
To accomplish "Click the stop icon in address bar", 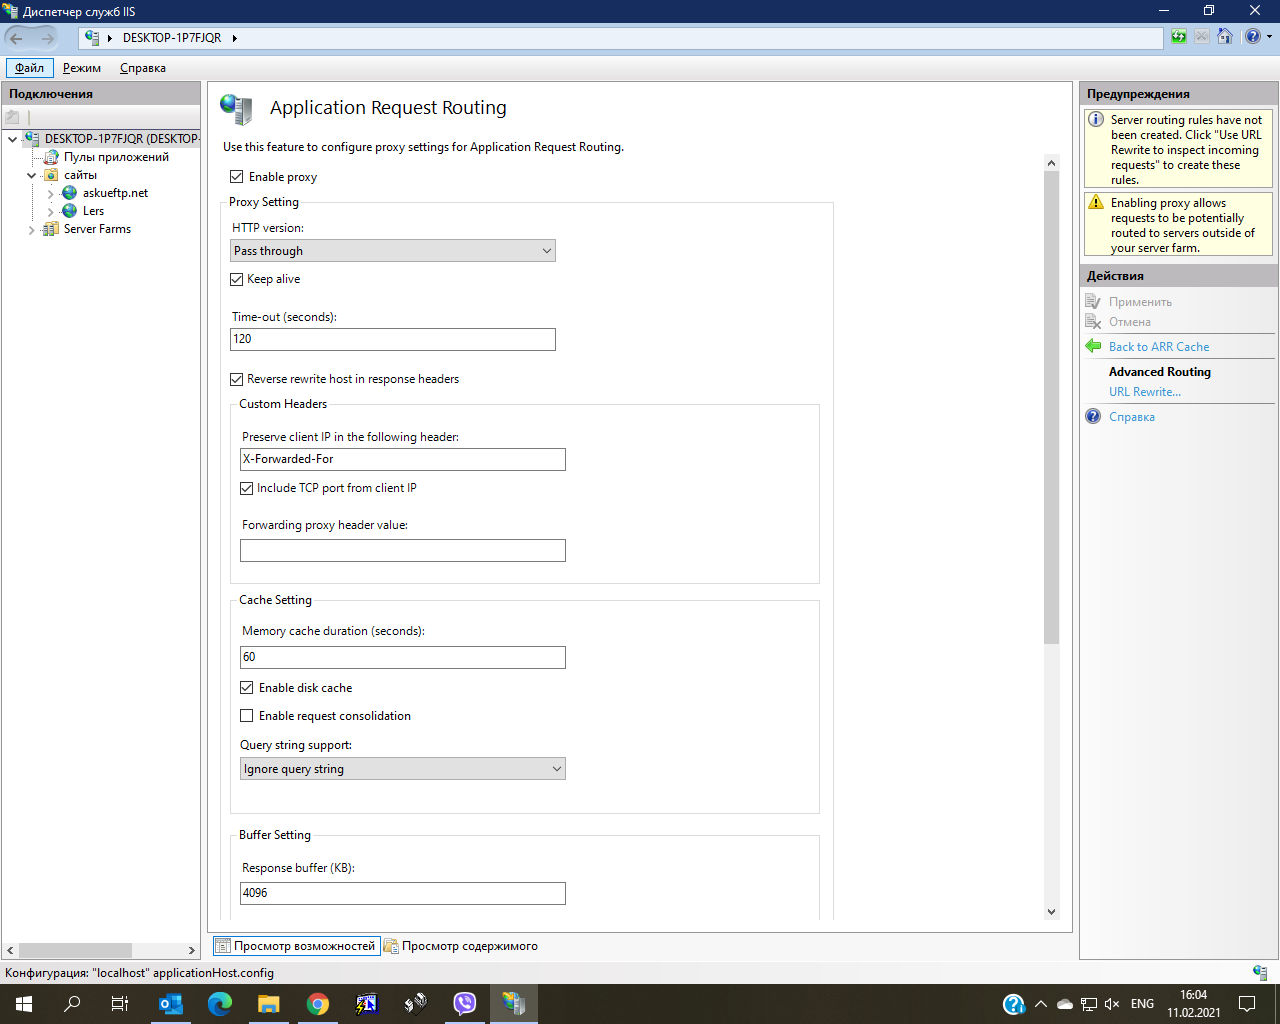I will (1201, 37).
